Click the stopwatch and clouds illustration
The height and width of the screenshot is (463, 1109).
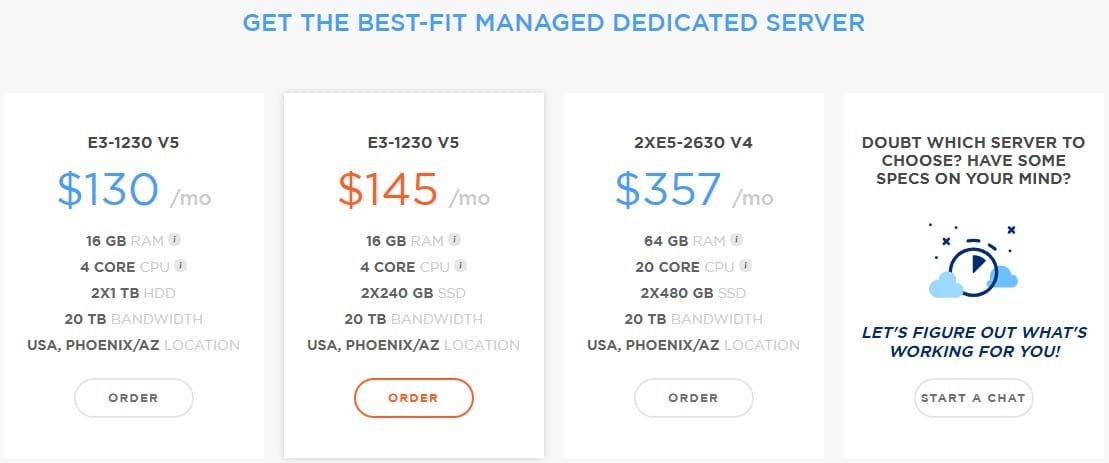973,261
